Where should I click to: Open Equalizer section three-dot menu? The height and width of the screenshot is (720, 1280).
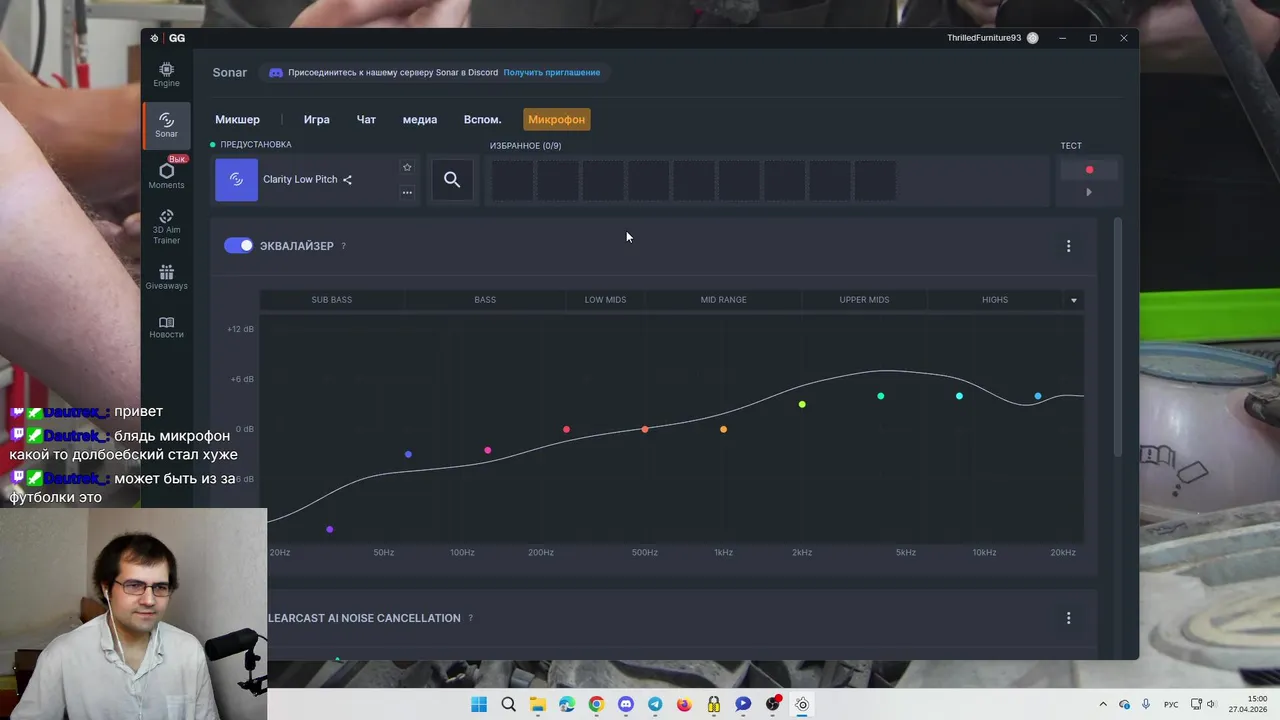coord(1068,246)
